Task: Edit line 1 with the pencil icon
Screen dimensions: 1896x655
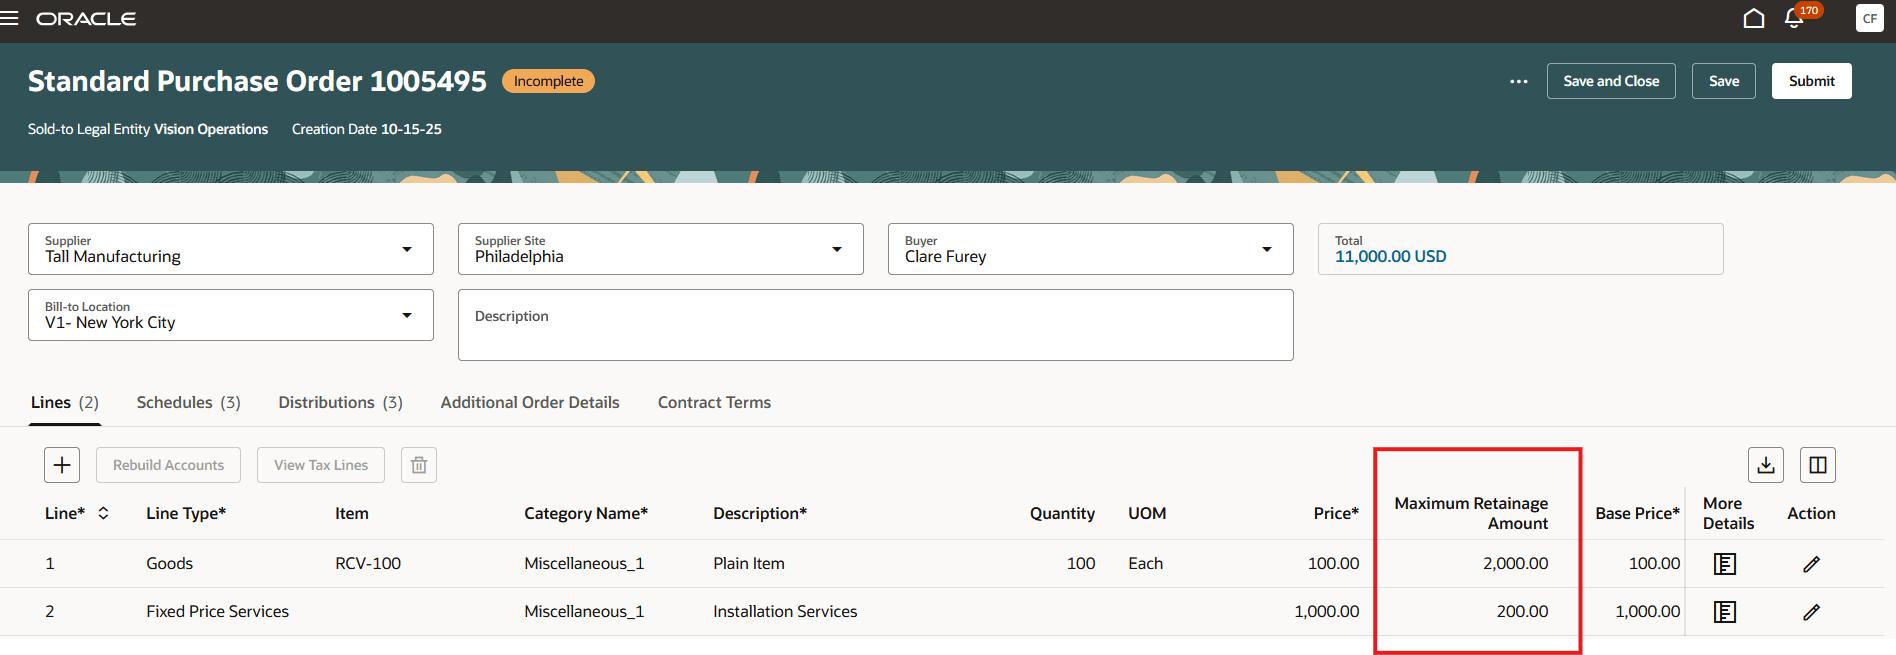Action: point(1811,564)
